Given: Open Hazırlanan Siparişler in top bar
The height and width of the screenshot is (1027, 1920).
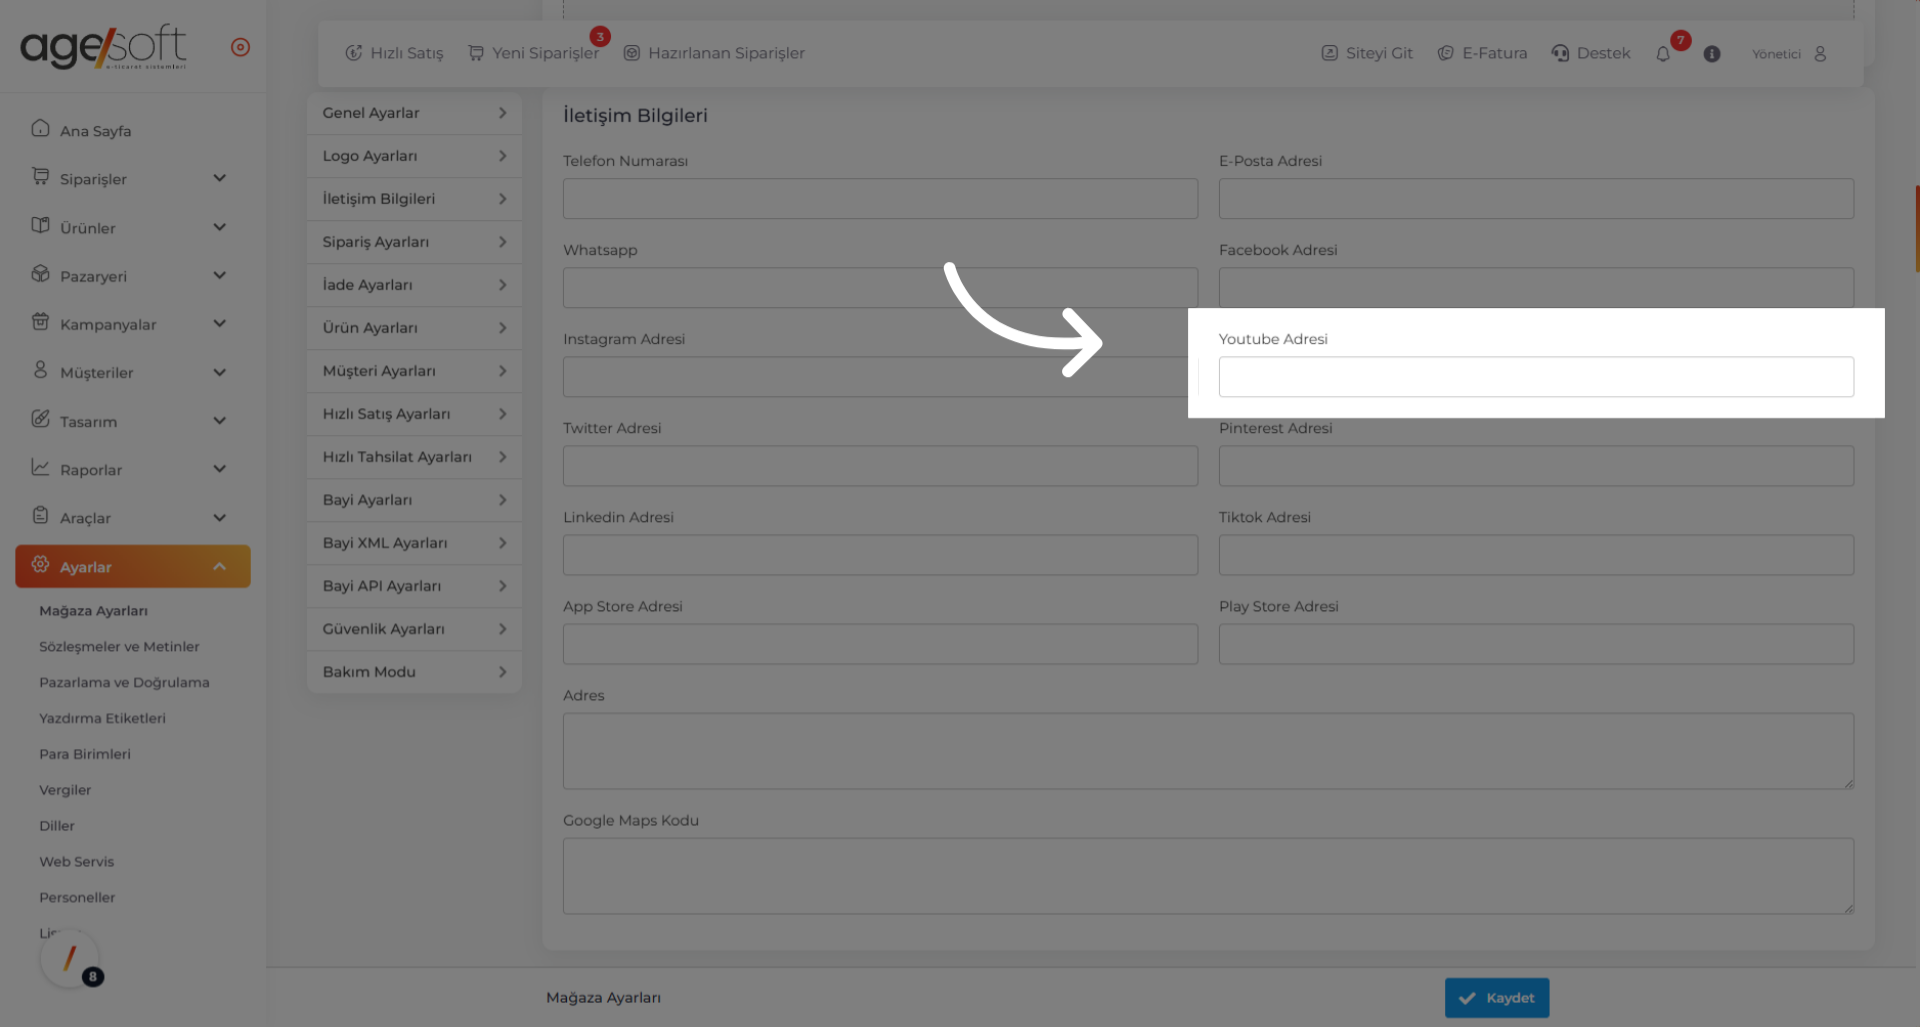Looking at the screenshot, I should pos(714,53).
